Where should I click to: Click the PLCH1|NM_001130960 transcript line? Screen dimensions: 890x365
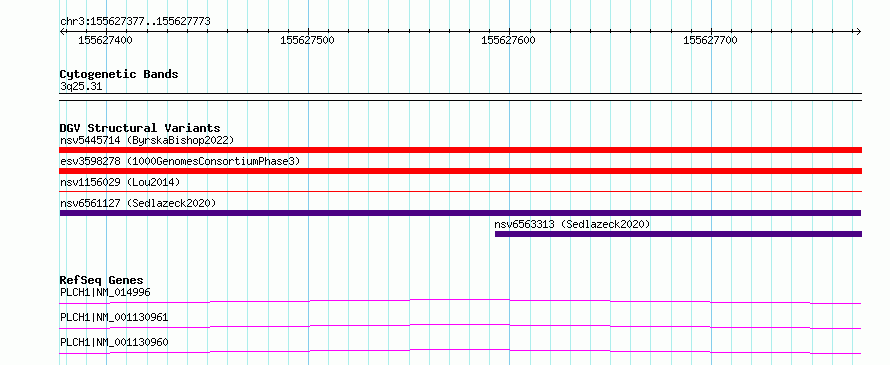pyautogui.click(x=460, y=351)
